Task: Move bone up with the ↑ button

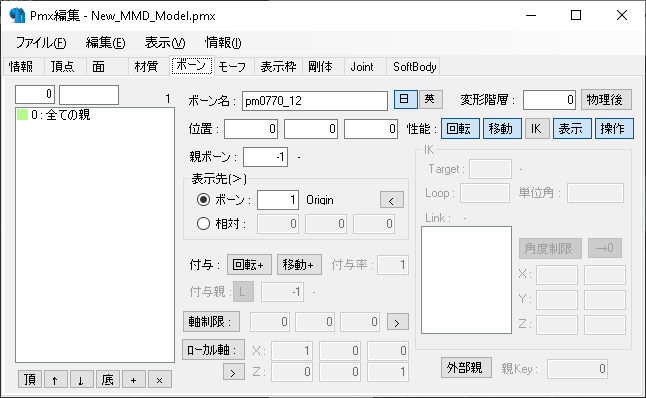Action: [x=55, y=379]
